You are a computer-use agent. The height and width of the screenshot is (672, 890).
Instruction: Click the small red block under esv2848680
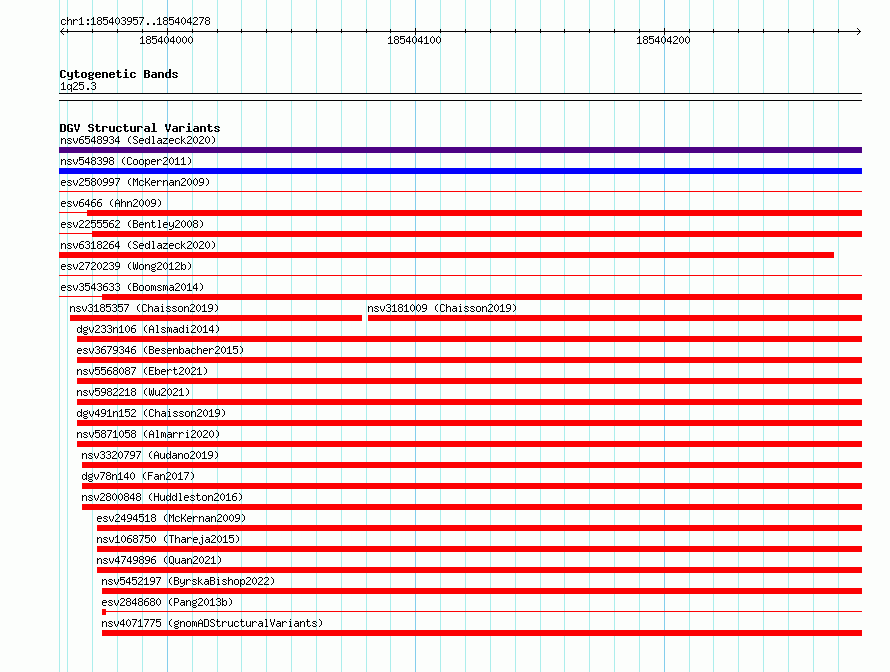[x=104, y=612]
